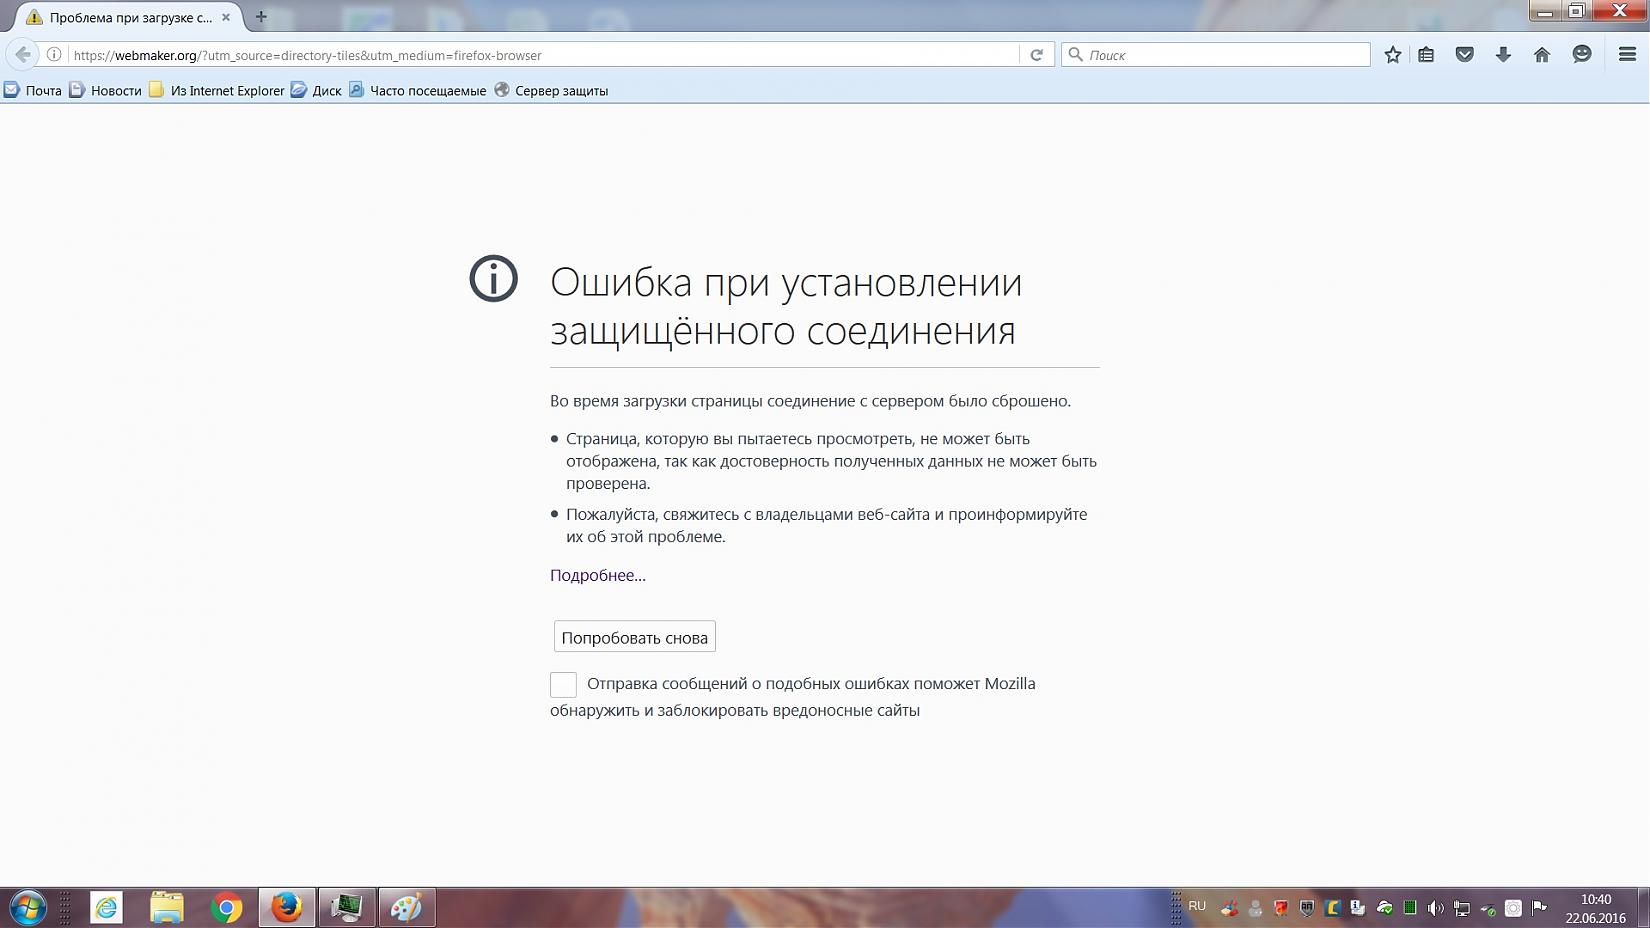Open the system info tray icon

(x=1358, y=908)
